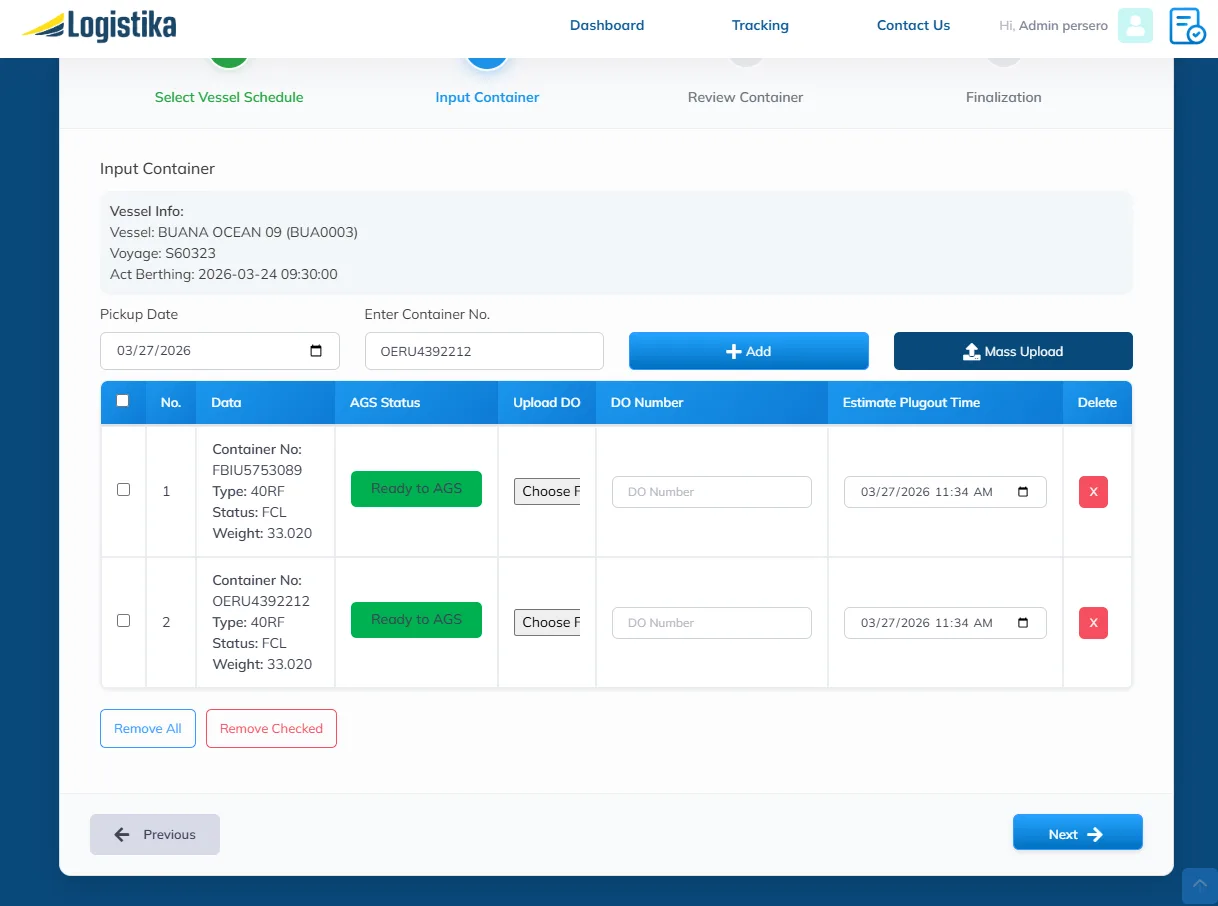Click the Logistika logo
This screenshot has width=1218, height=906.
pos(99,26)
